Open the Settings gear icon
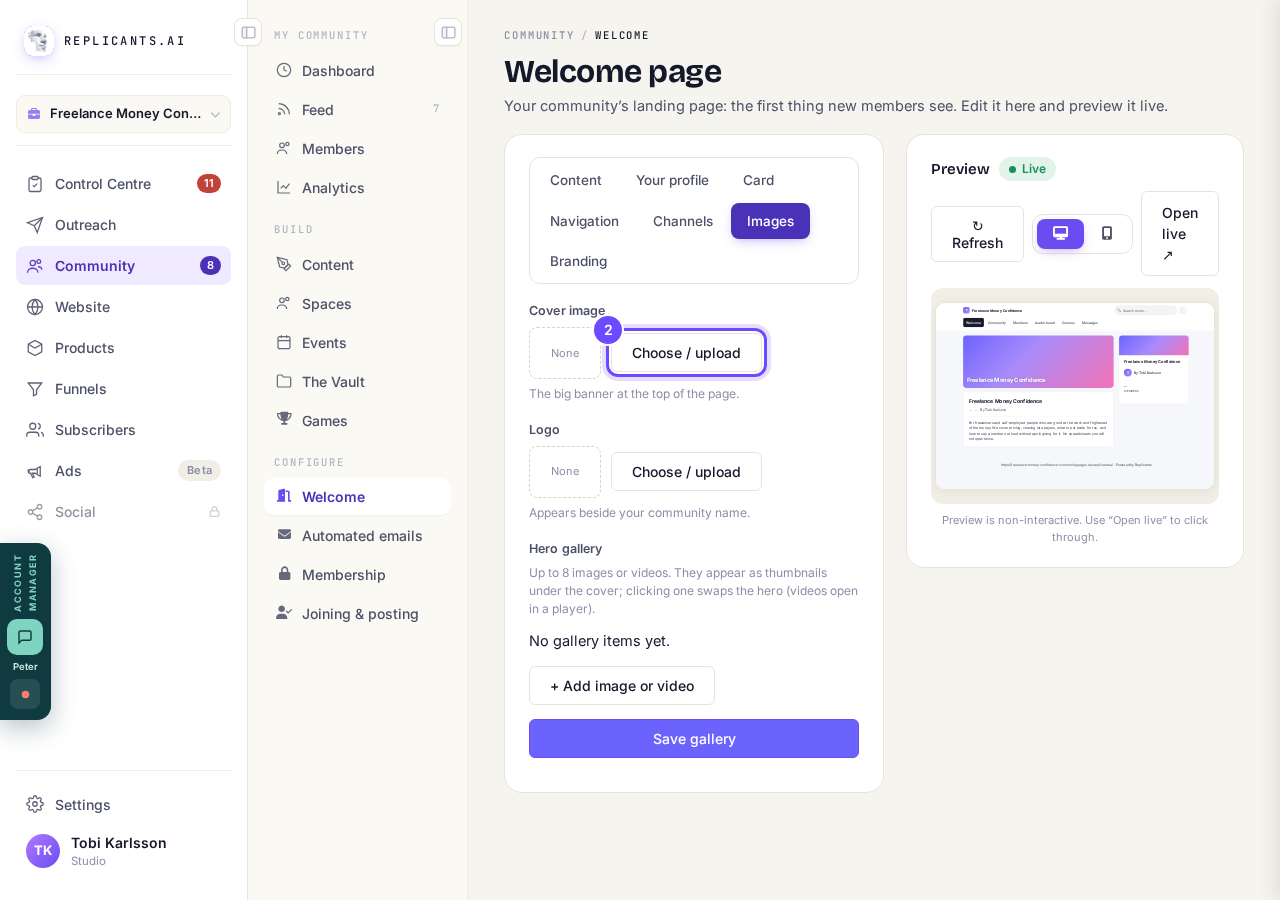Viewport: 1280px width, 900px height. coord(35,804)
